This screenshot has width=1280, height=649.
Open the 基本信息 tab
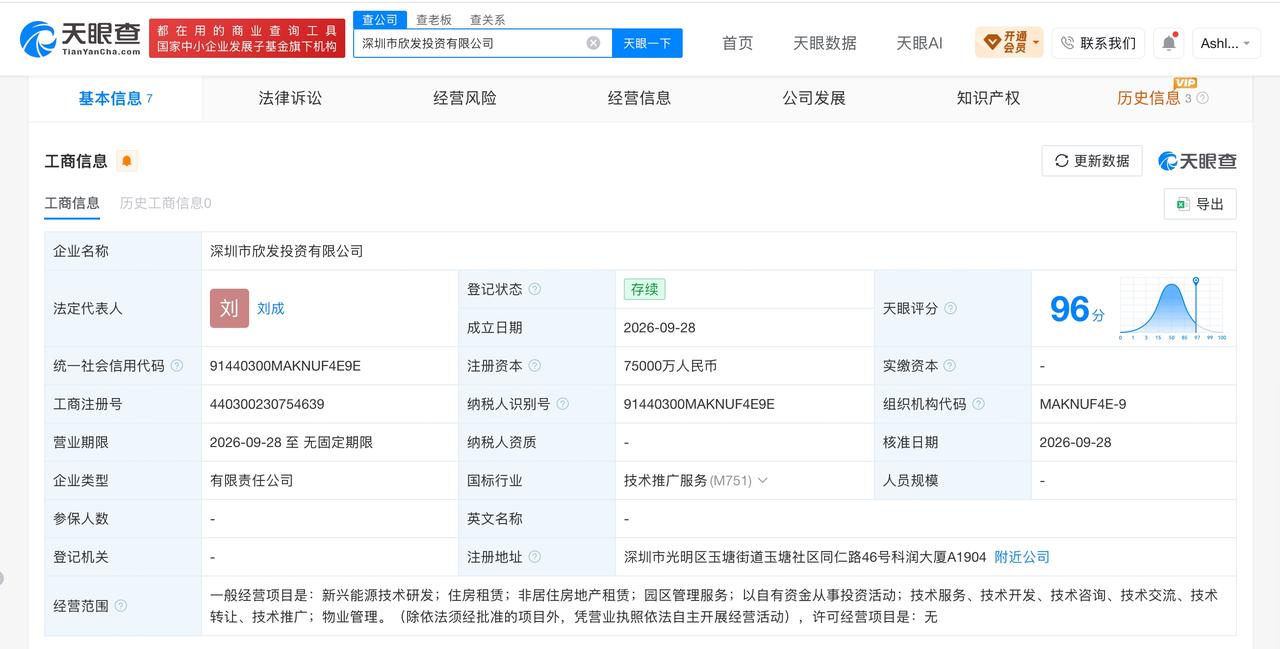coord(115,98)
